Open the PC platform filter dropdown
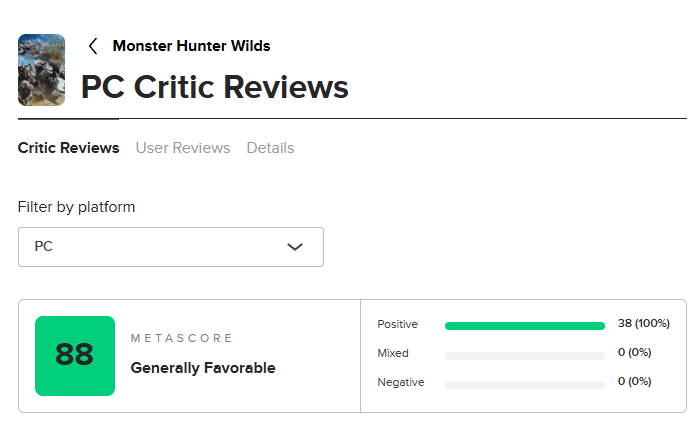696x429 pixels. 170,246
